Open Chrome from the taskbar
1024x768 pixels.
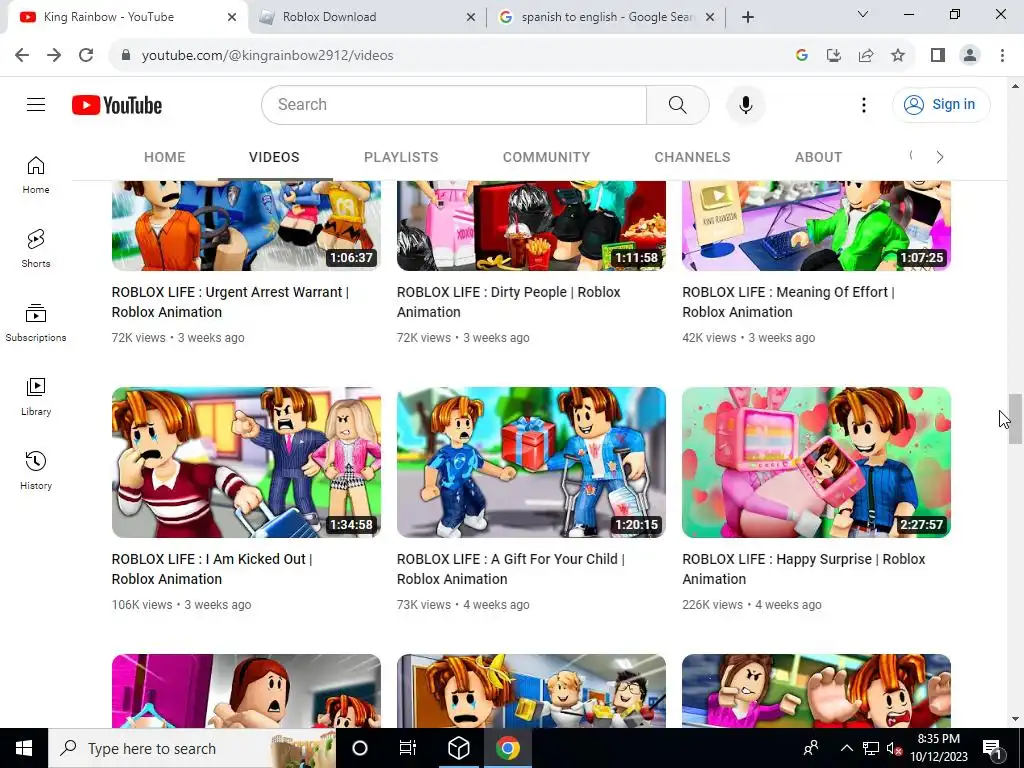(x=507, y=748)
